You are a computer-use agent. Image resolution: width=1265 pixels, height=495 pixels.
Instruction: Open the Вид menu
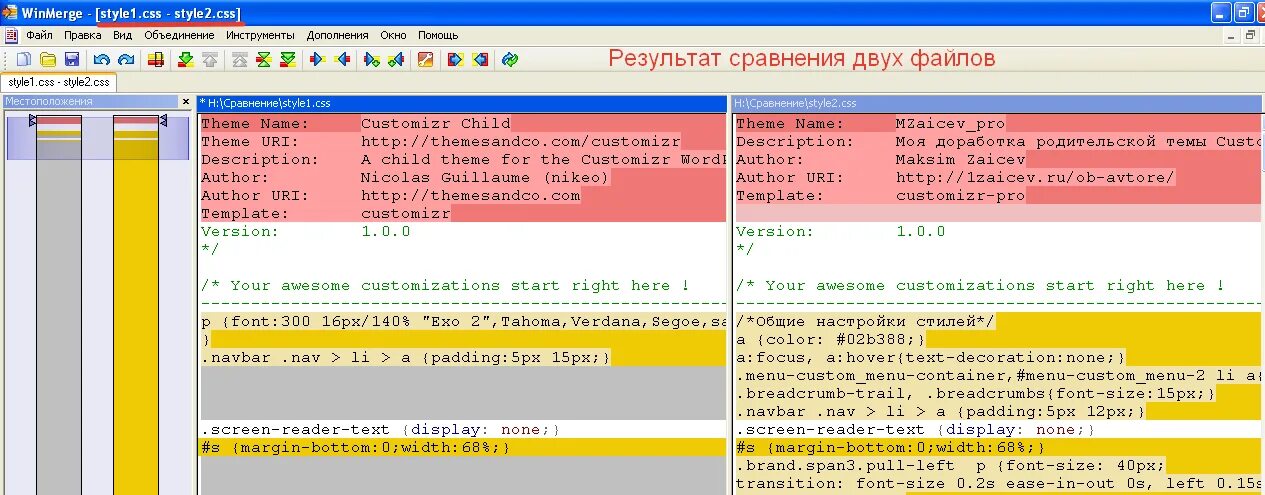pyautogui.click(x=123, y=35)
